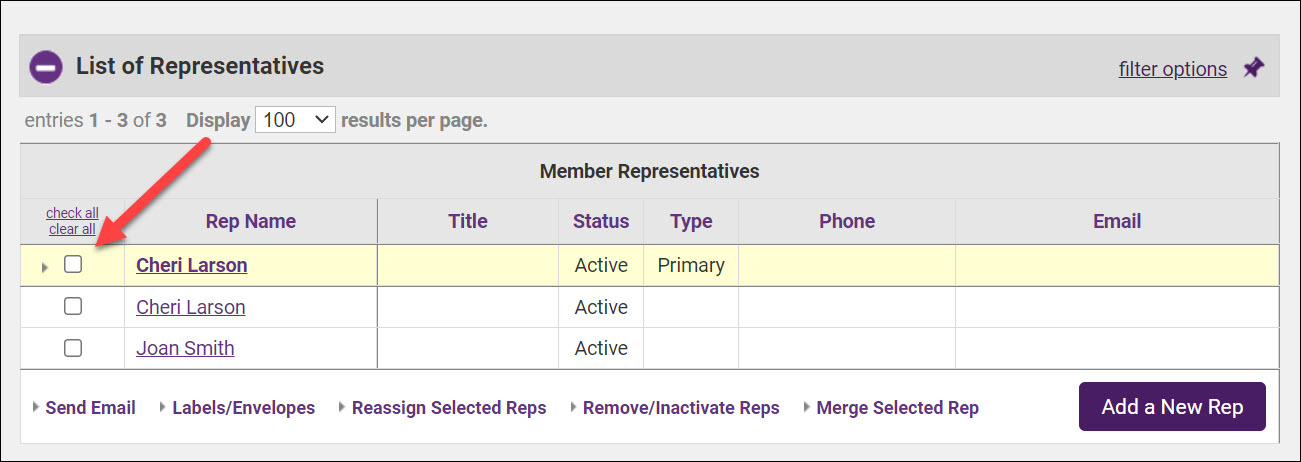Collapse the List of Representatives section
The height and width of the screenshot is (462, 1301).
tap(46, 68)
